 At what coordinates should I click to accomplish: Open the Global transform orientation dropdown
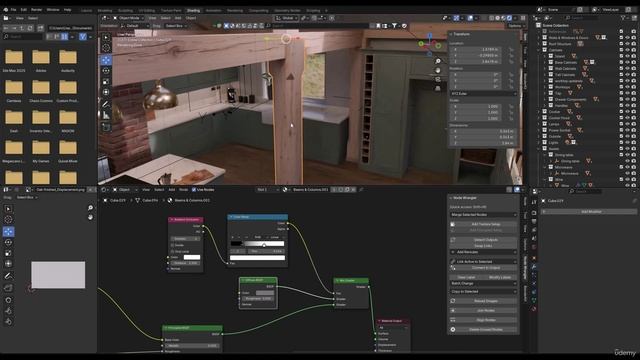(x=287, y=18)
